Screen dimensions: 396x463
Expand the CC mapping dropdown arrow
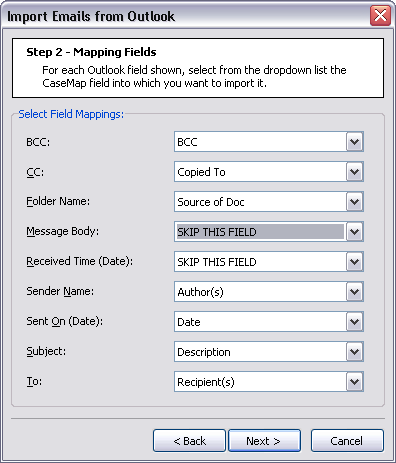[354, 172]
